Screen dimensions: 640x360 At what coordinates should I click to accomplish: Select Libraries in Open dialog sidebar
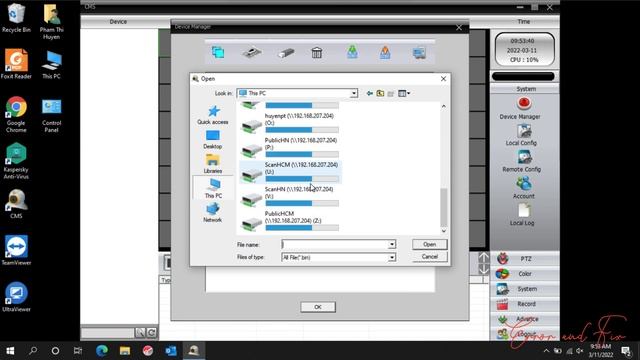tap(213, 164)
